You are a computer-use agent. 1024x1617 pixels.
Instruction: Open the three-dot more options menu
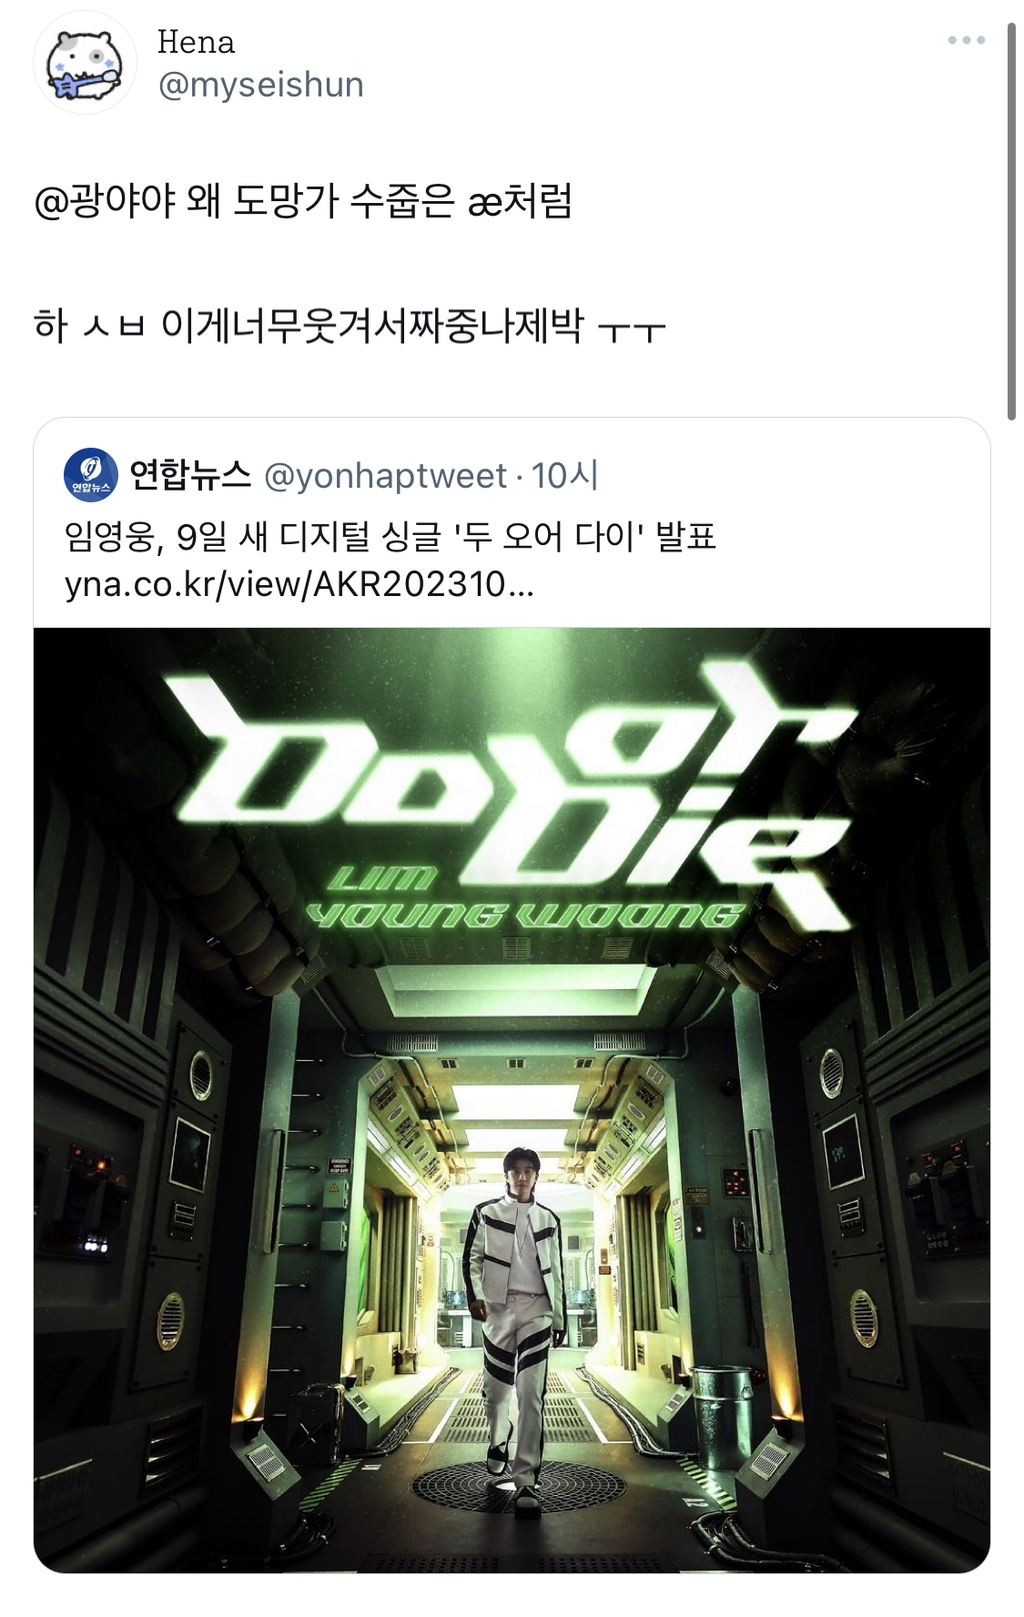pyautogui.click(x=966, y=40)
